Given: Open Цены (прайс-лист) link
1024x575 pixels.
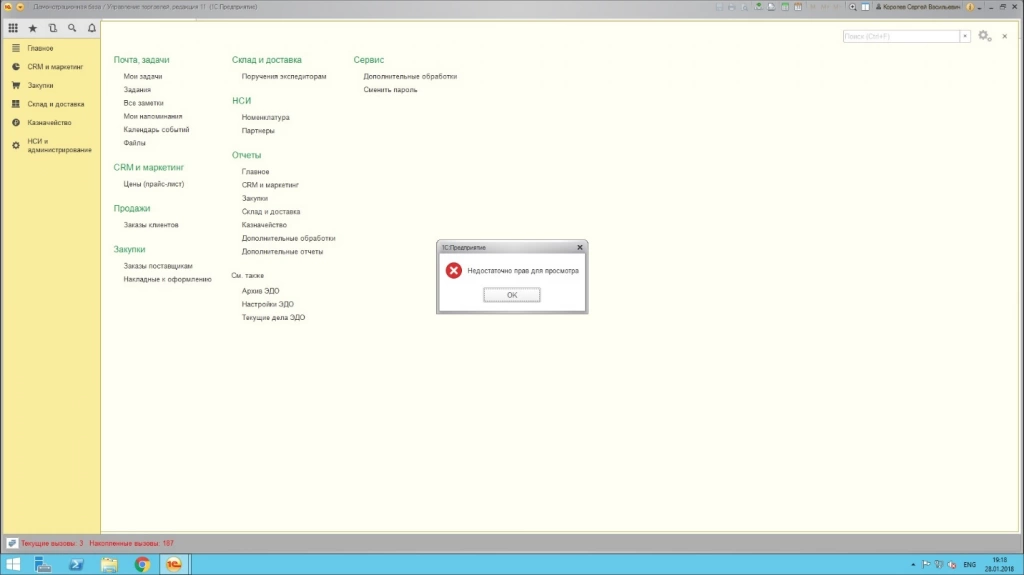Looking at the screenshot, I should point(153,184).
